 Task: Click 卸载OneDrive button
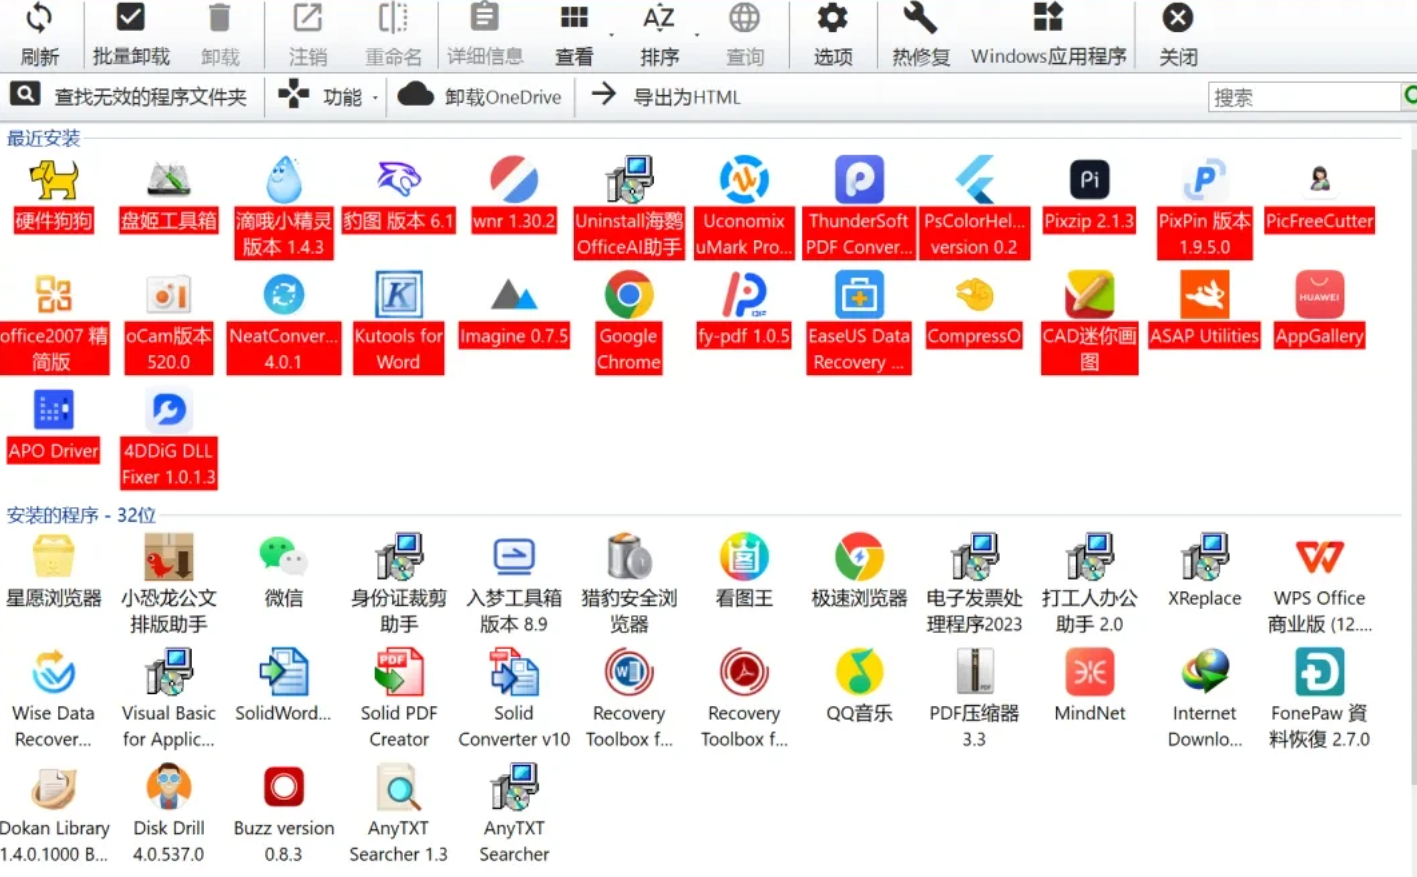[x=481, y=97]
